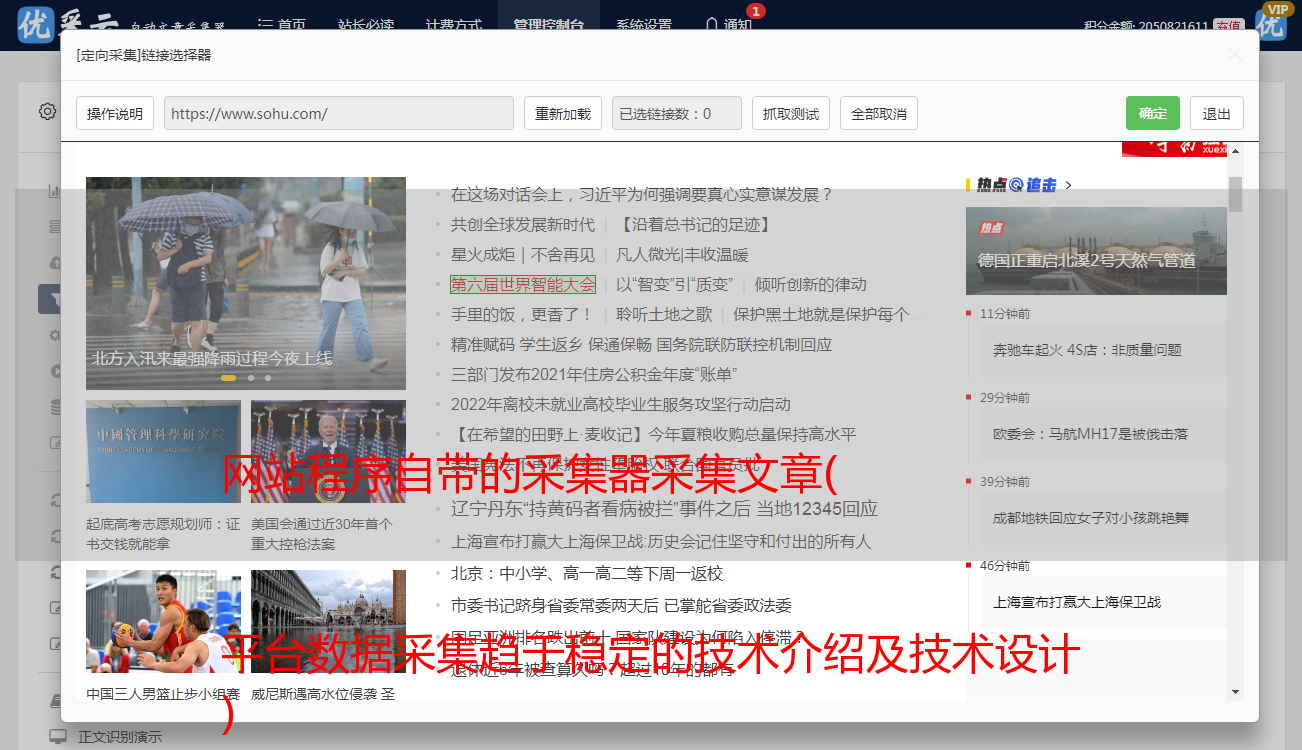
Task: Click the rainy street carousel image
Action: (x=246, y=283)
